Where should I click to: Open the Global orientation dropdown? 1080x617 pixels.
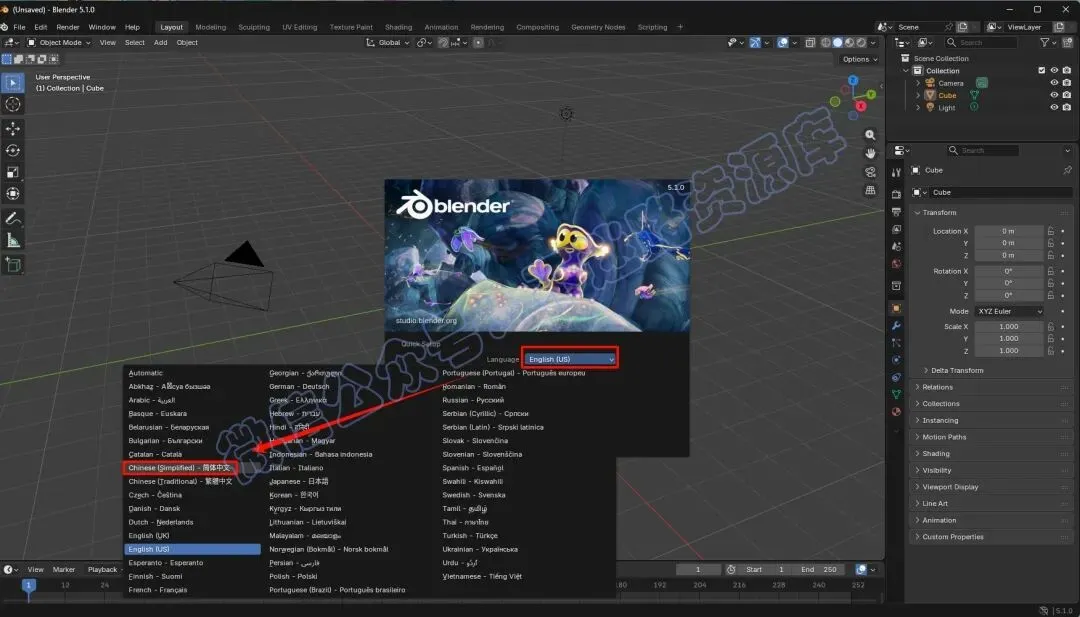coord(387,43)
